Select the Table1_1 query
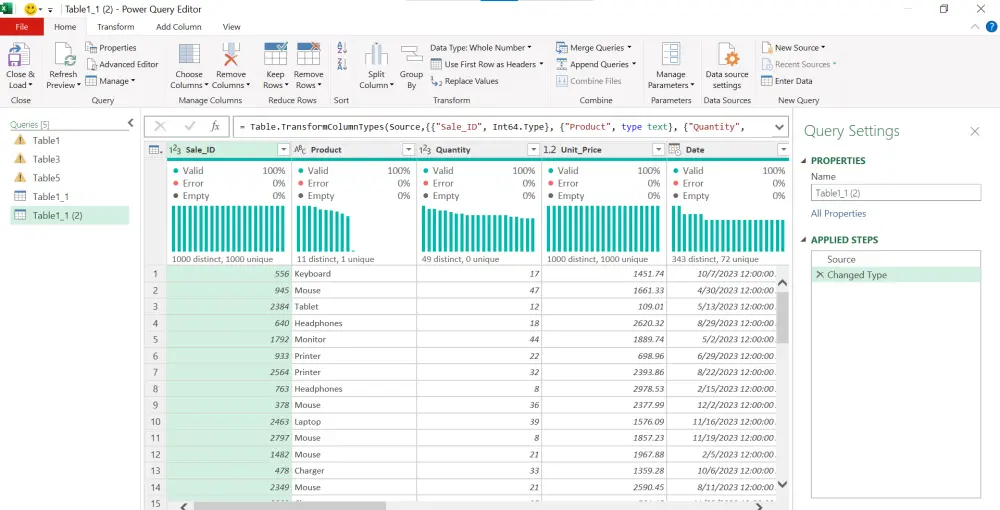The width and height of the screenshot is (1000, 510). click(x=70, y=196)
